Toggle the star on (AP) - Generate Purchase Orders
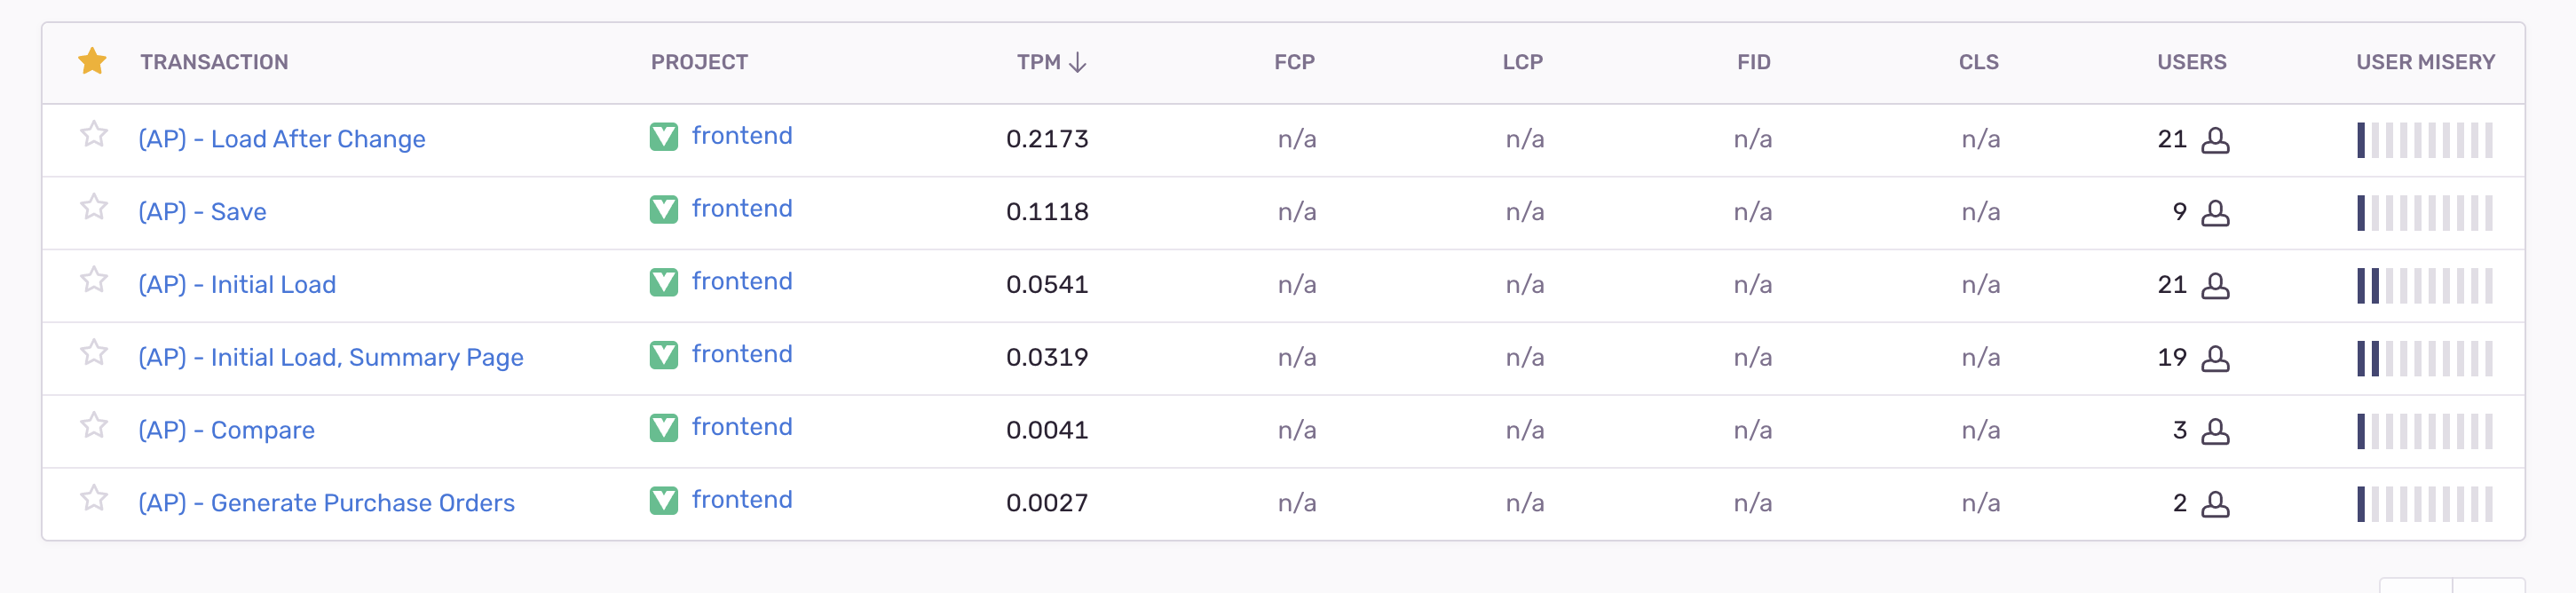2576x593 pixels. [93, 498]
